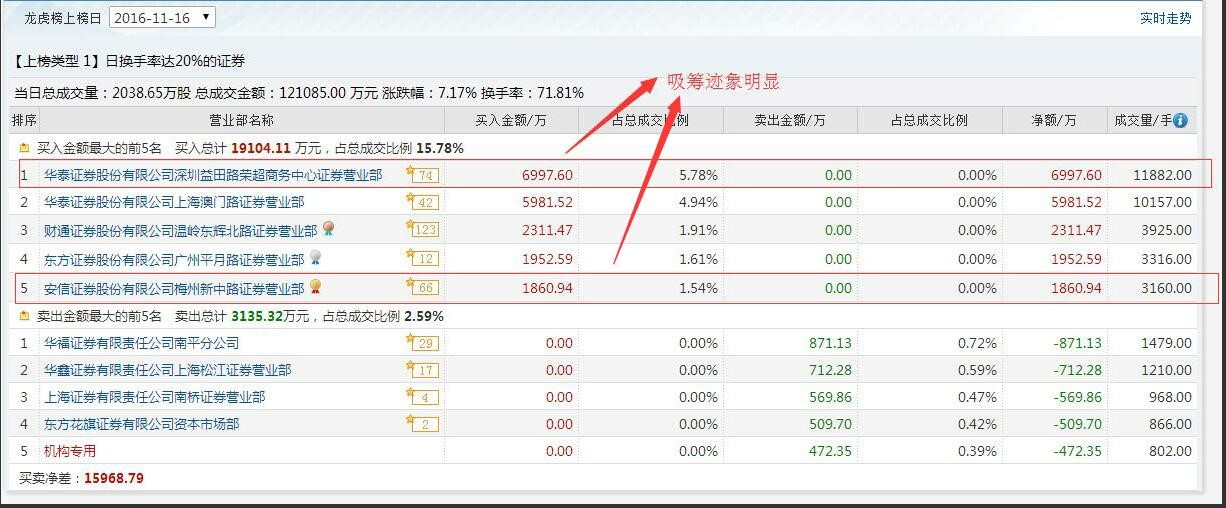Click the 净额/万 column header
The image size is (1226, 508).
coord(1054,121)
